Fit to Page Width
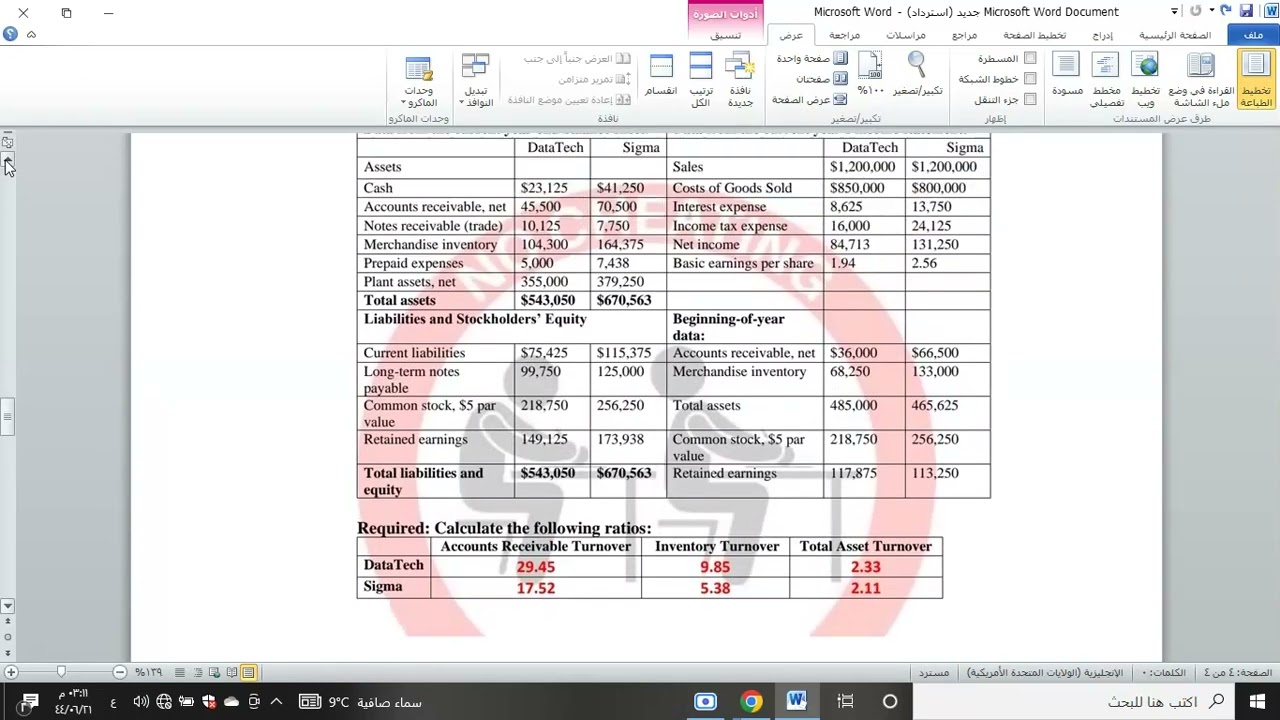Screen dimensions: 1280x720 [x=810, y=100]
